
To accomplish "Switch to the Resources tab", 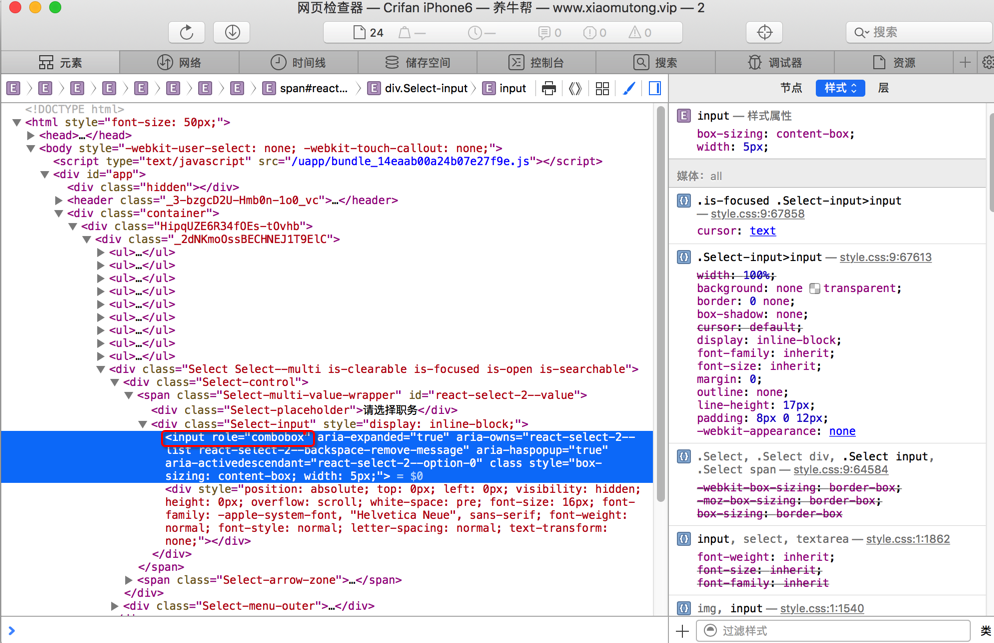I will coord(894,62).
